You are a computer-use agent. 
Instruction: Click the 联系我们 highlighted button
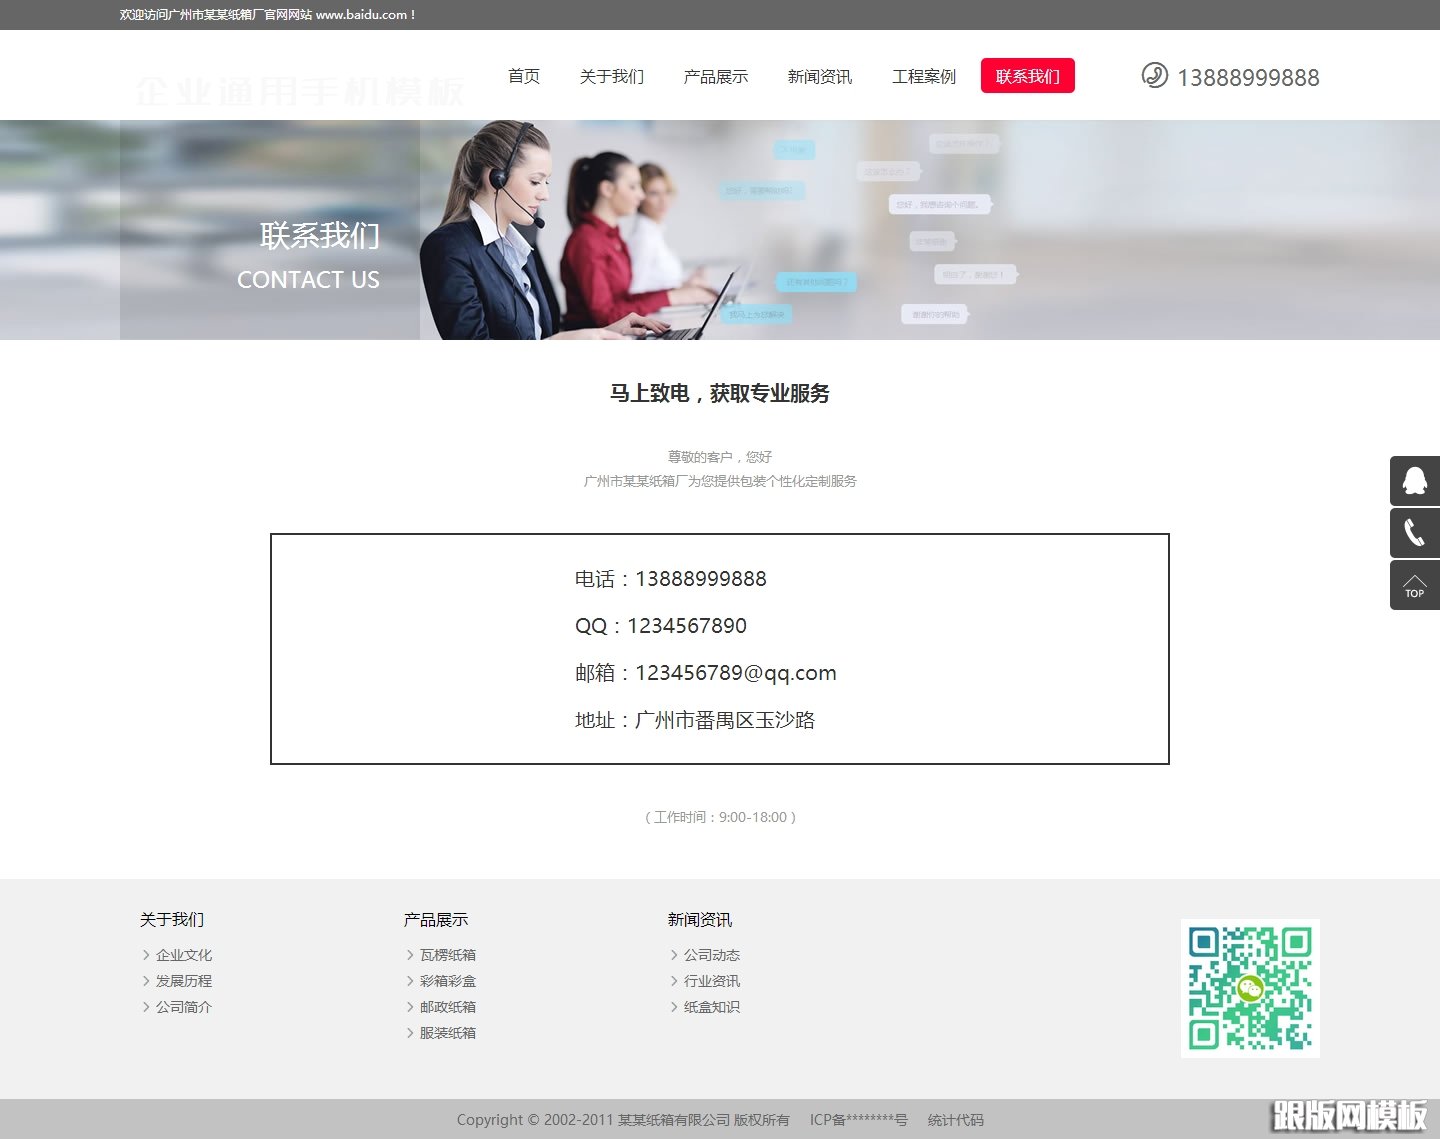[1028, 75]
